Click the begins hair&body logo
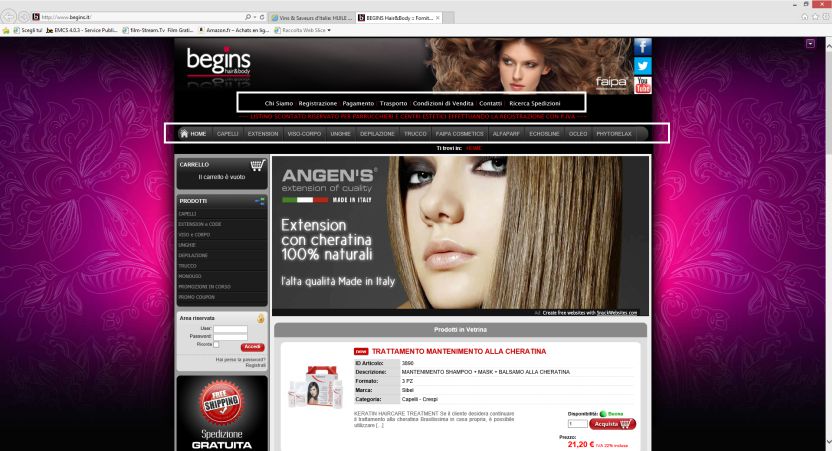The width and height of the screenshot is (832, 451). coord(218,63)
